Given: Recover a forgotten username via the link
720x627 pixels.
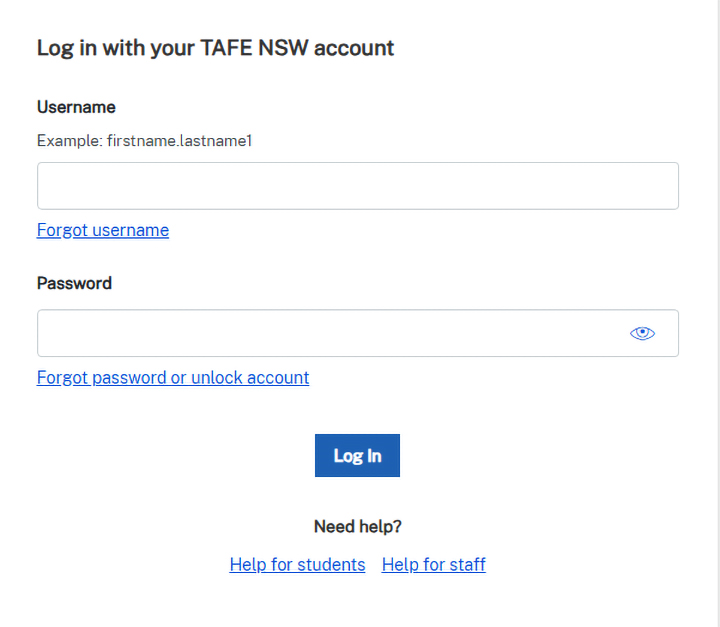Looking at the screenshot, I should click(103, 230).
